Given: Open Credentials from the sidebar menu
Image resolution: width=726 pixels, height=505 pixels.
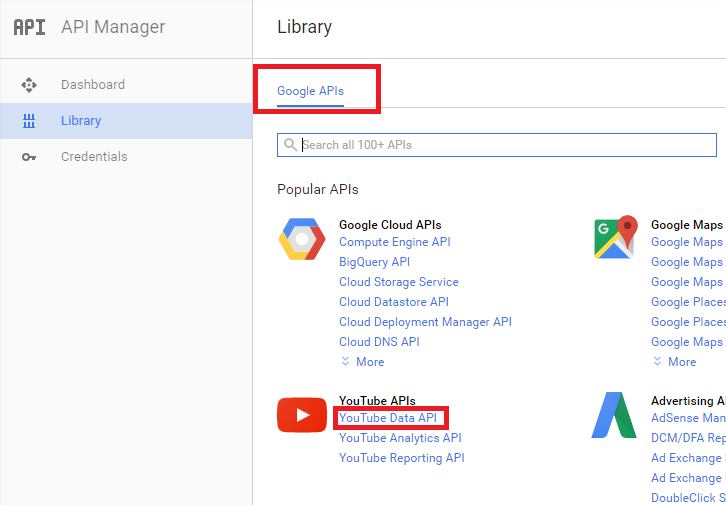Looking at the screenshot, I should click(94, 157).
